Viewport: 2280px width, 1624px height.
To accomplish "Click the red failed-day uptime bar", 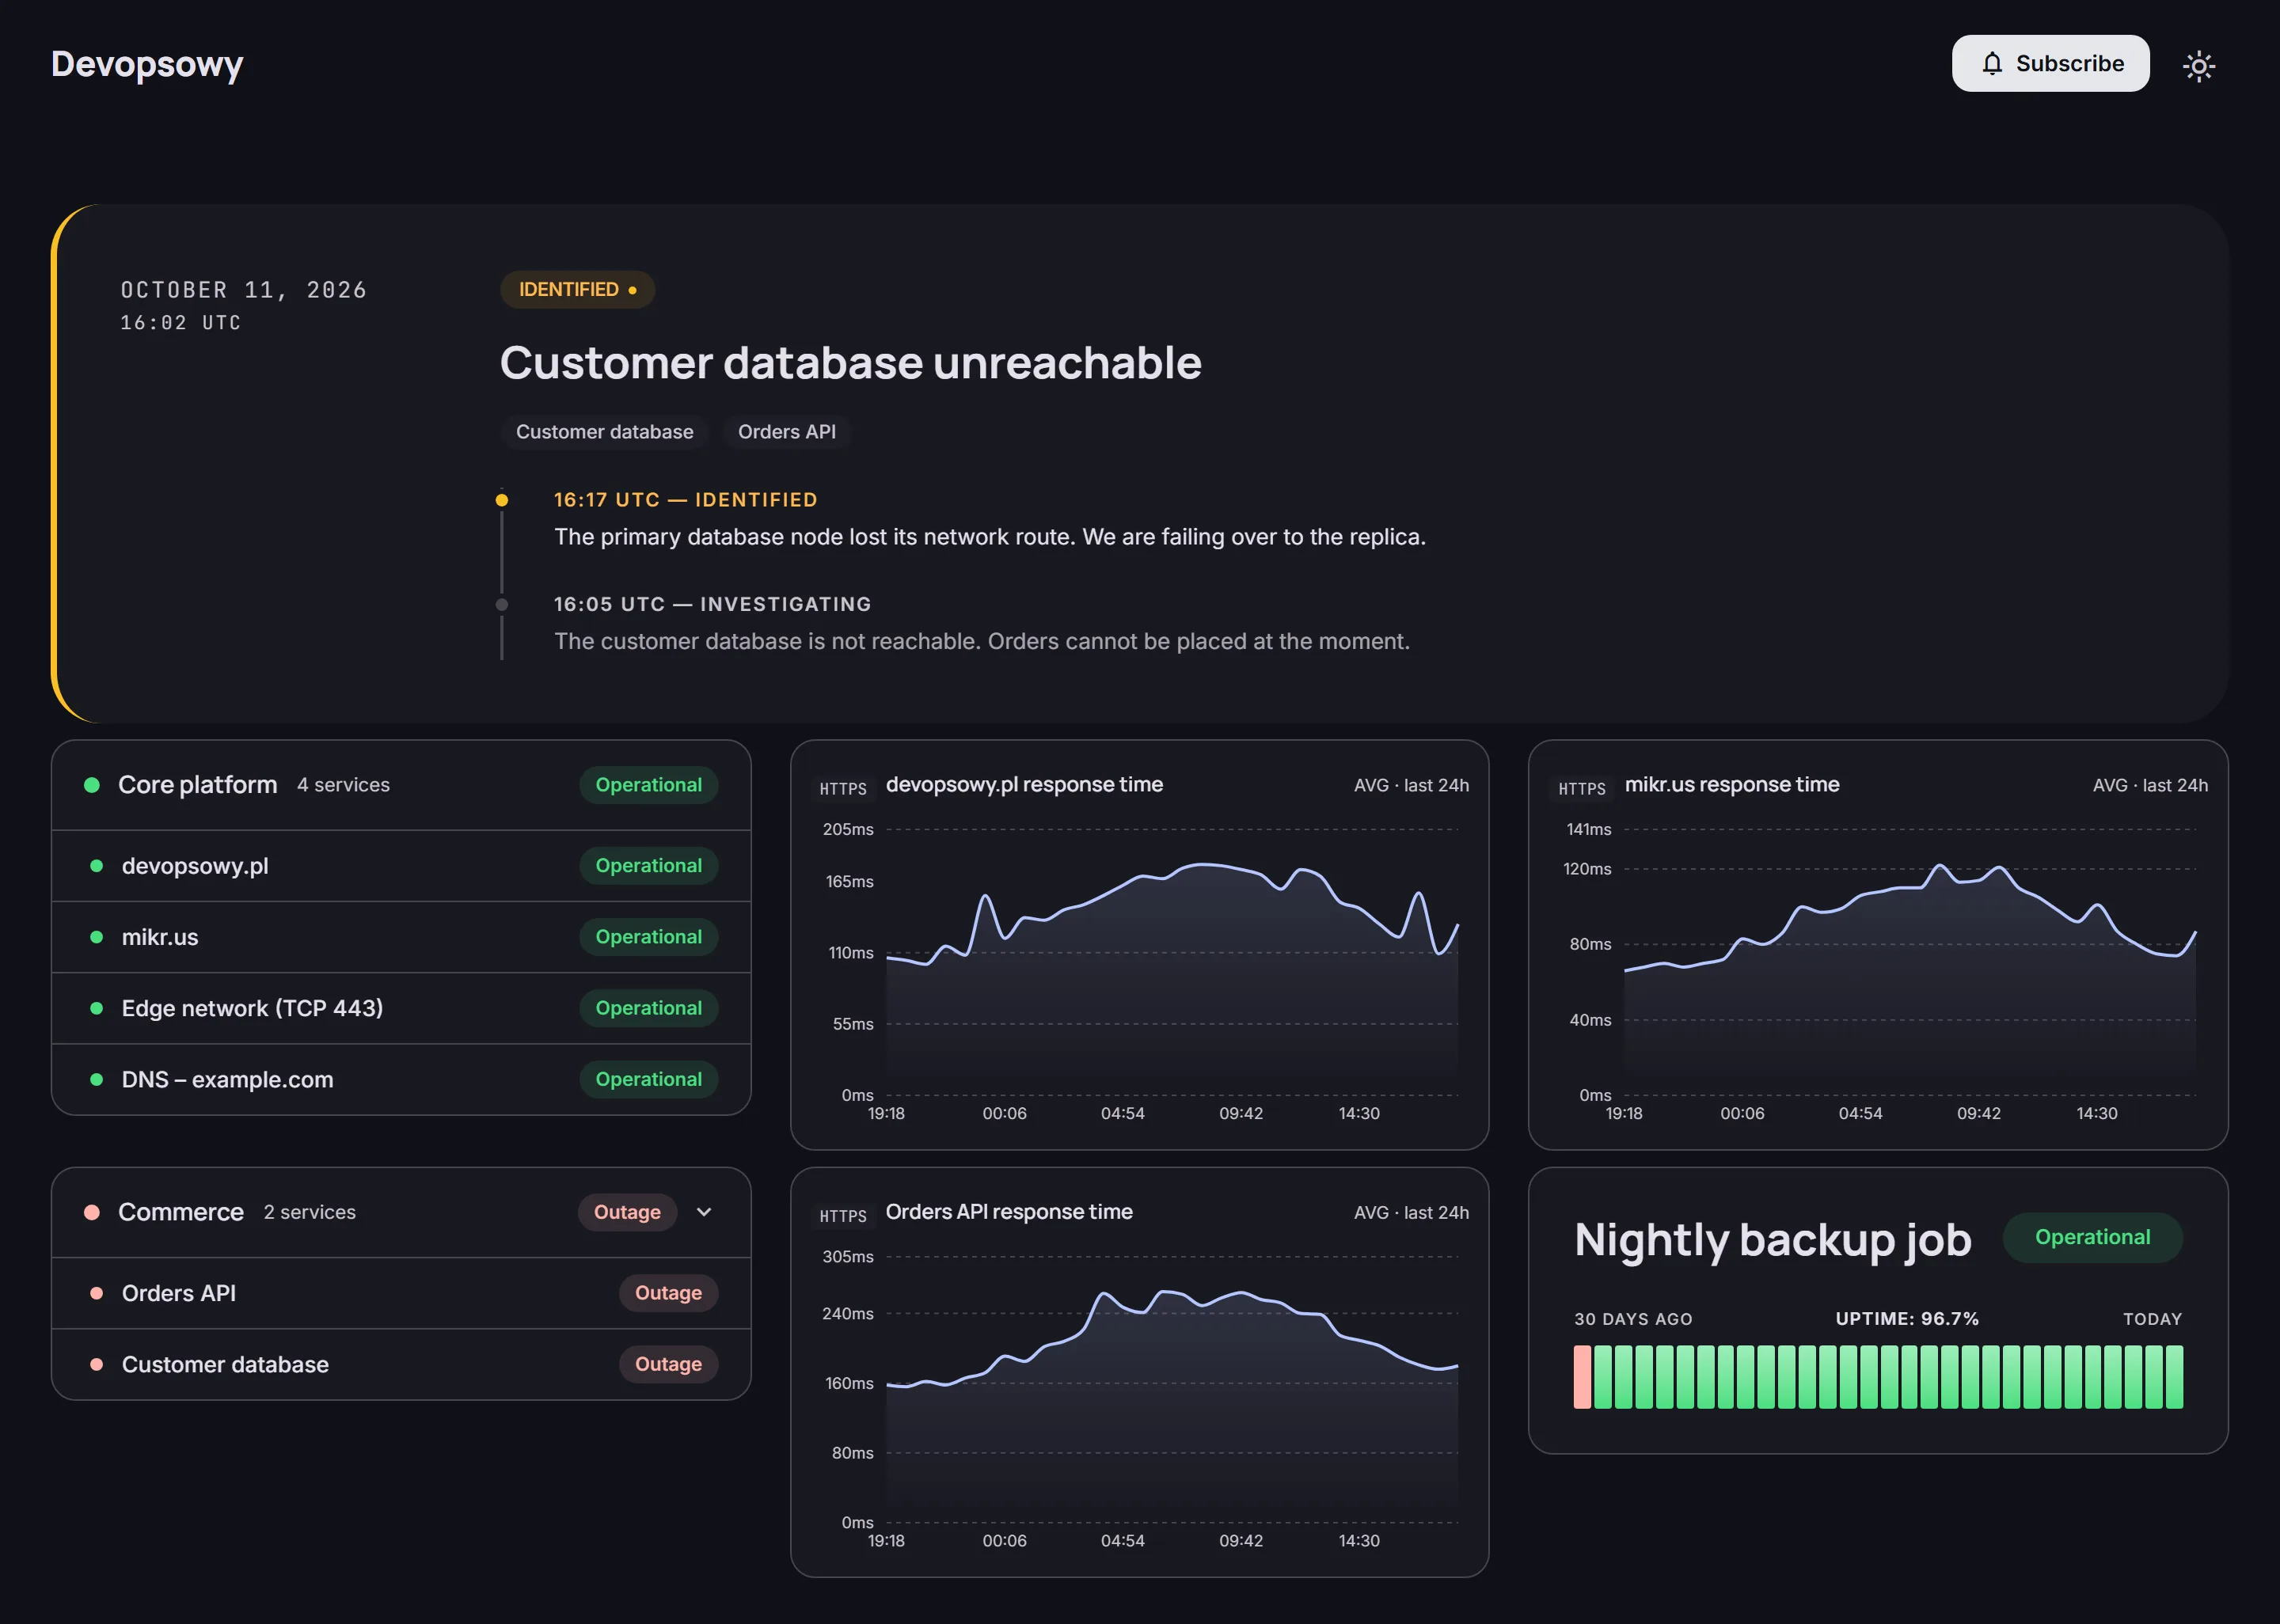I will [1582, 1377].
